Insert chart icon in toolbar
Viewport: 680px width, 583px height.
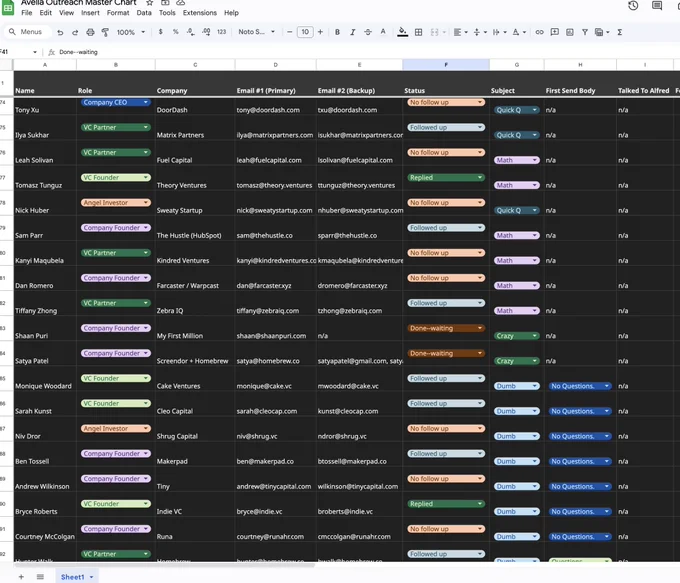click(x=570, y=32)
